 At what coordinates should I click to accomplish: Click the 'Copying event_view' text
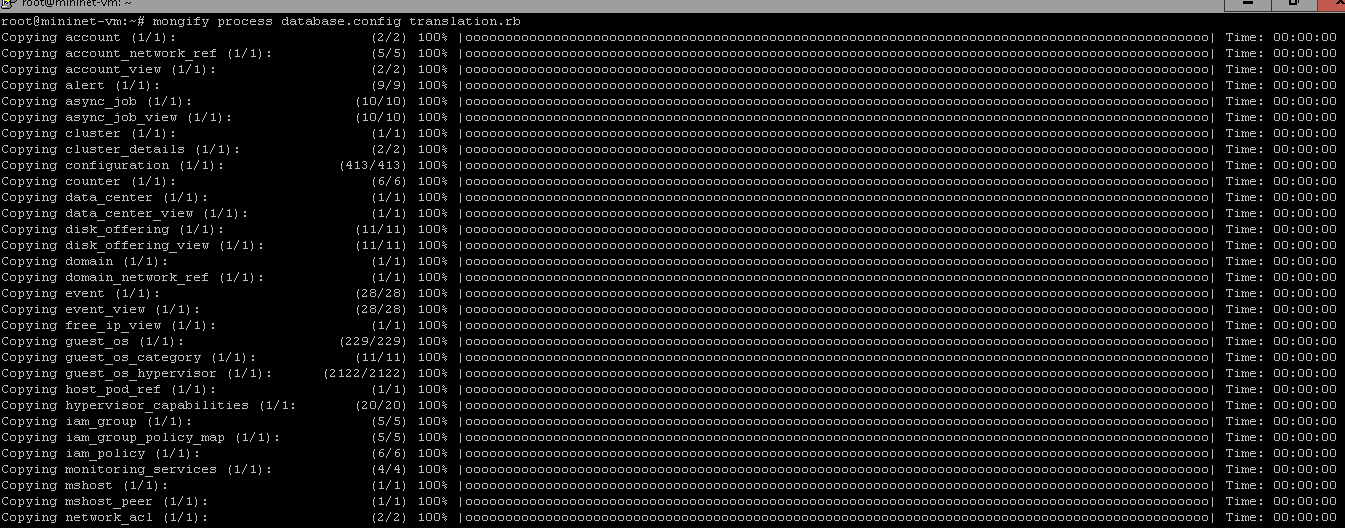pyautogui.click(x=101, y=309)
